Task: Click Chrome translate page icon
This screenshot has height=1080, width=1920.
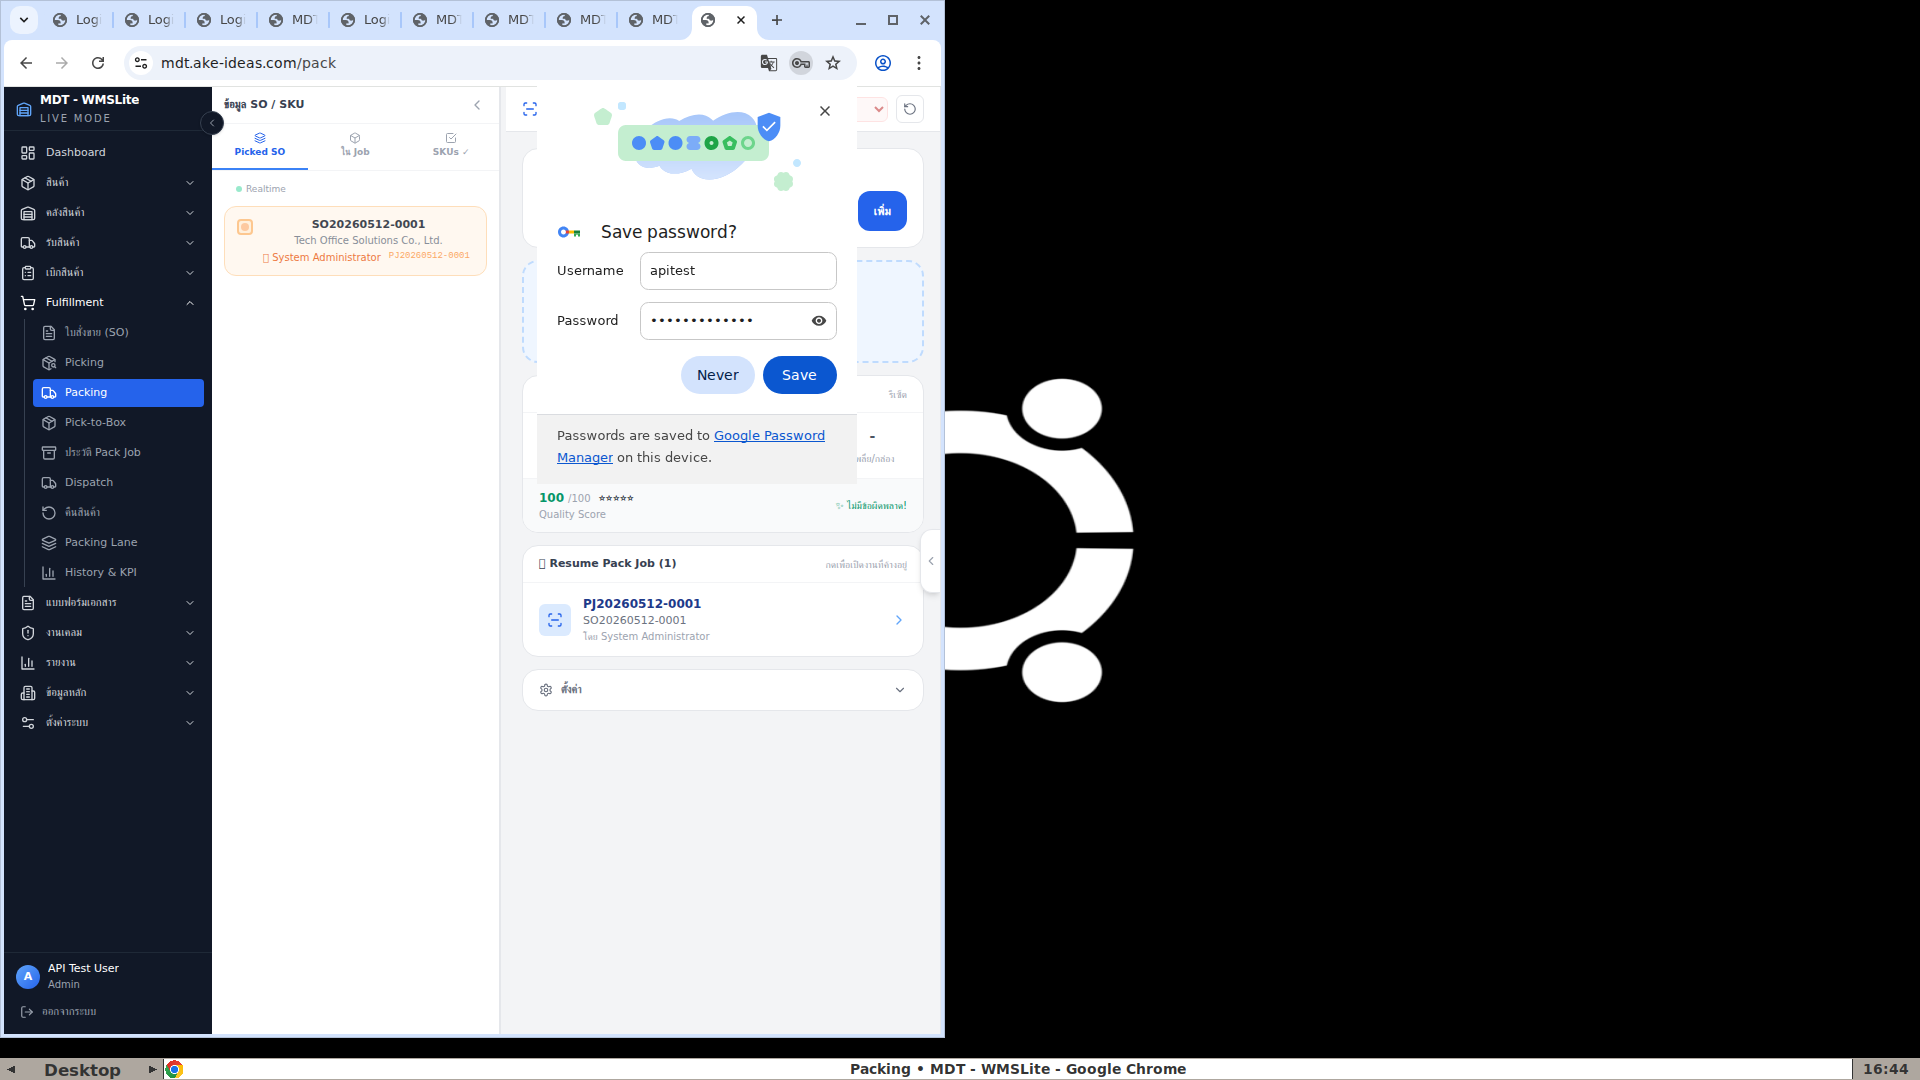Action: point(769,63)
